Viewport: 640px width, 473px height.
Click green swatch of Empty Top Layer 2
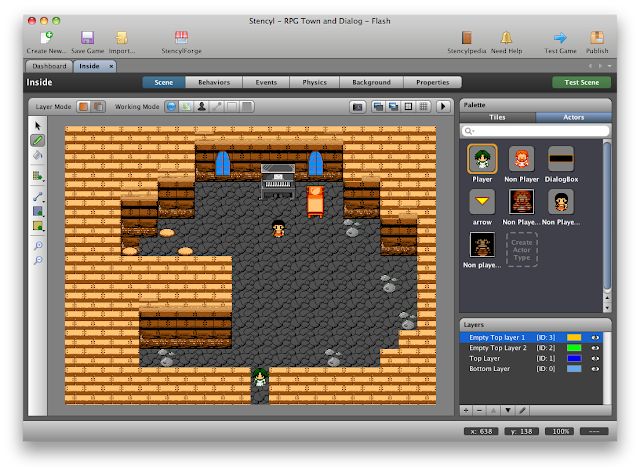click(x=574, y=348)
